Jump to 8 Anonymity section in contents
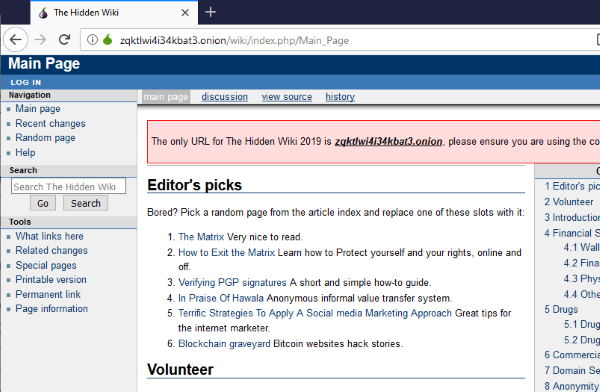The height and width of the screenshot is (392, 600). 572,386
